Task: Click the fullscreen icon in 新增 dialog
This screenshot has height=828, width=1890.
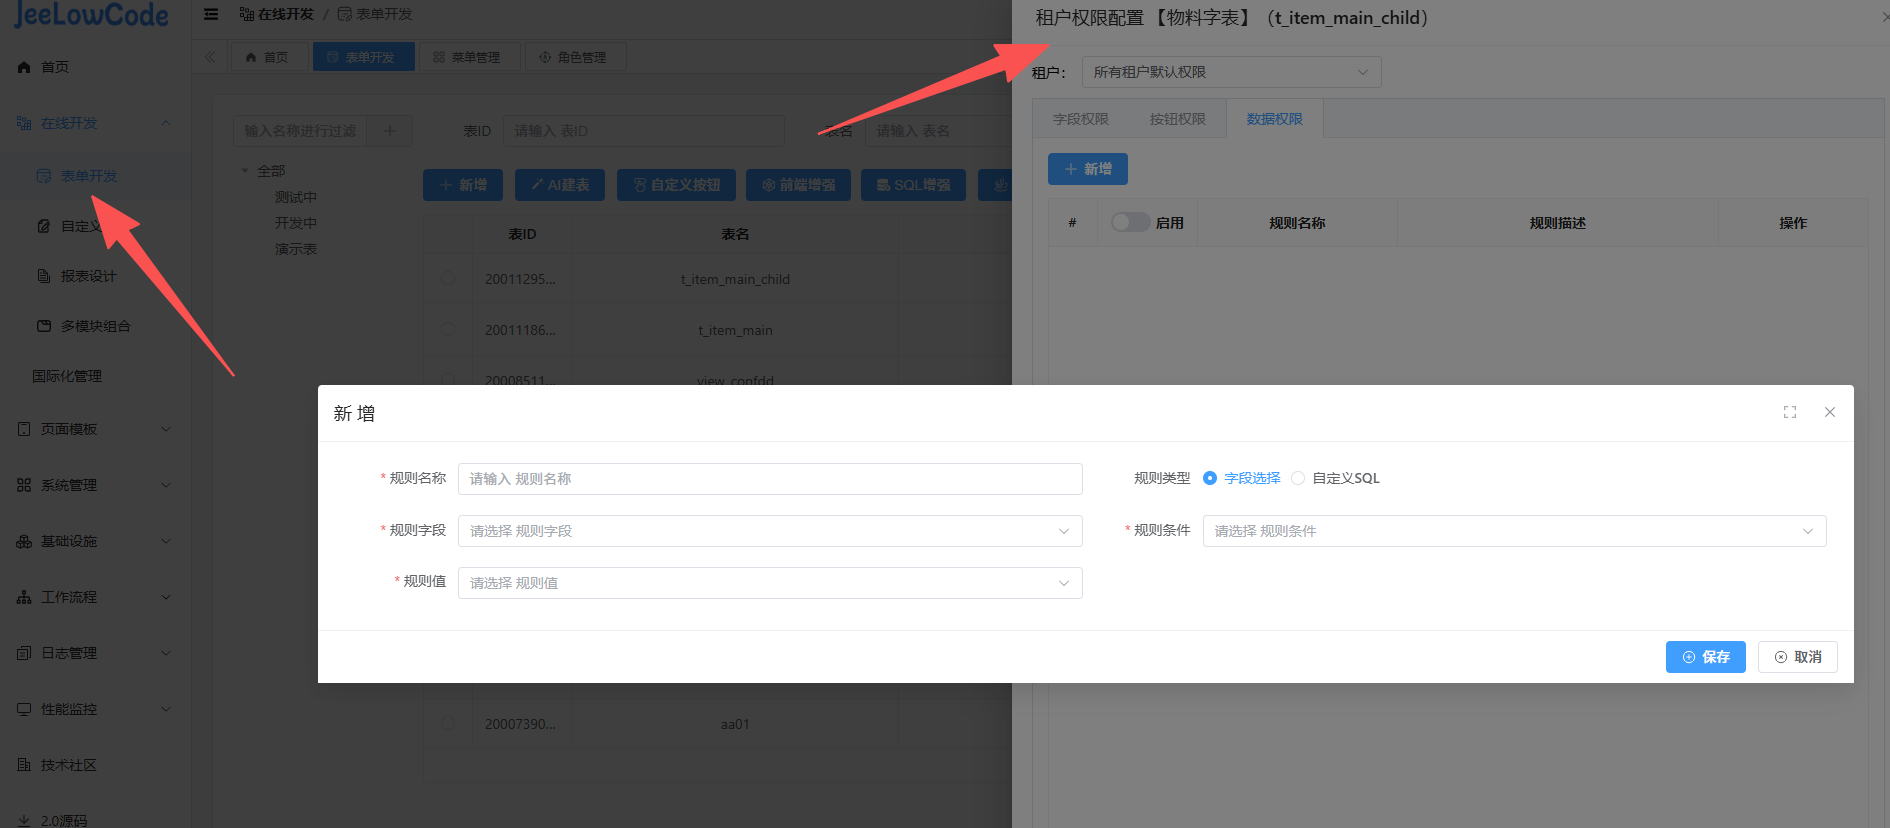Action: click(1789, 412)
